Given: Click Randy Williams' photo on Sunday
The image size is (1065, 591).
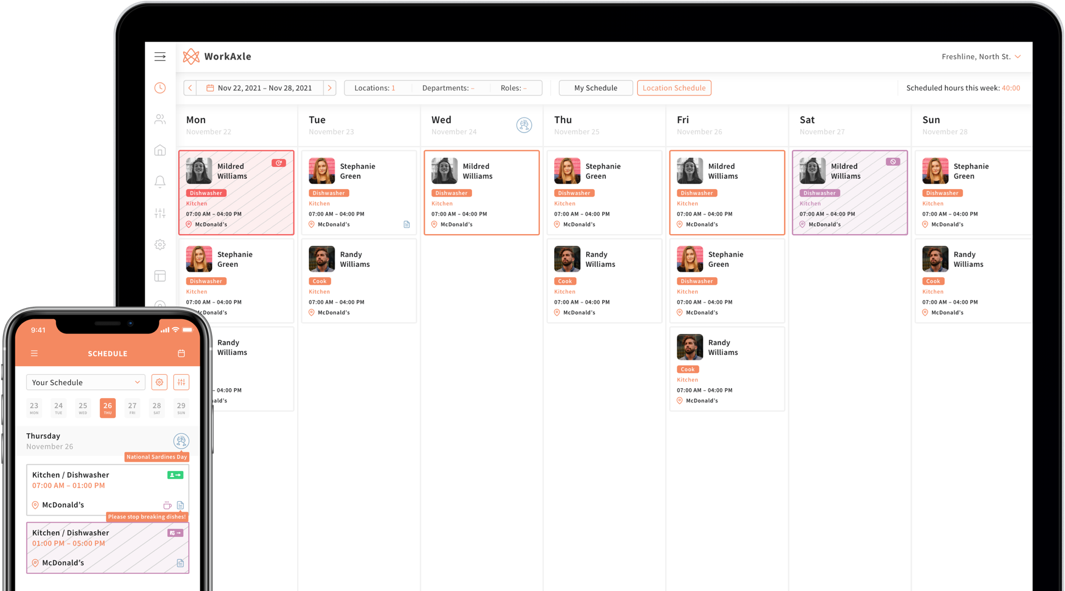Looking at the screenshot, I should tap(935, 259).
